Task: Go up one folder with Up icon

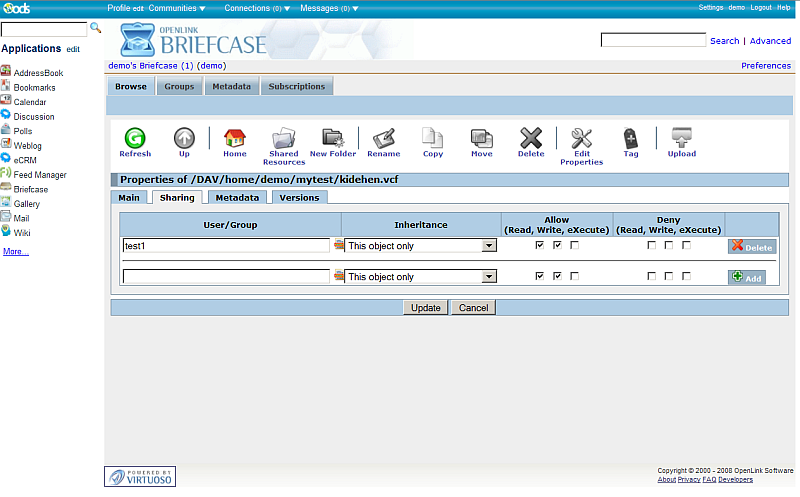Action: point(184,139)
